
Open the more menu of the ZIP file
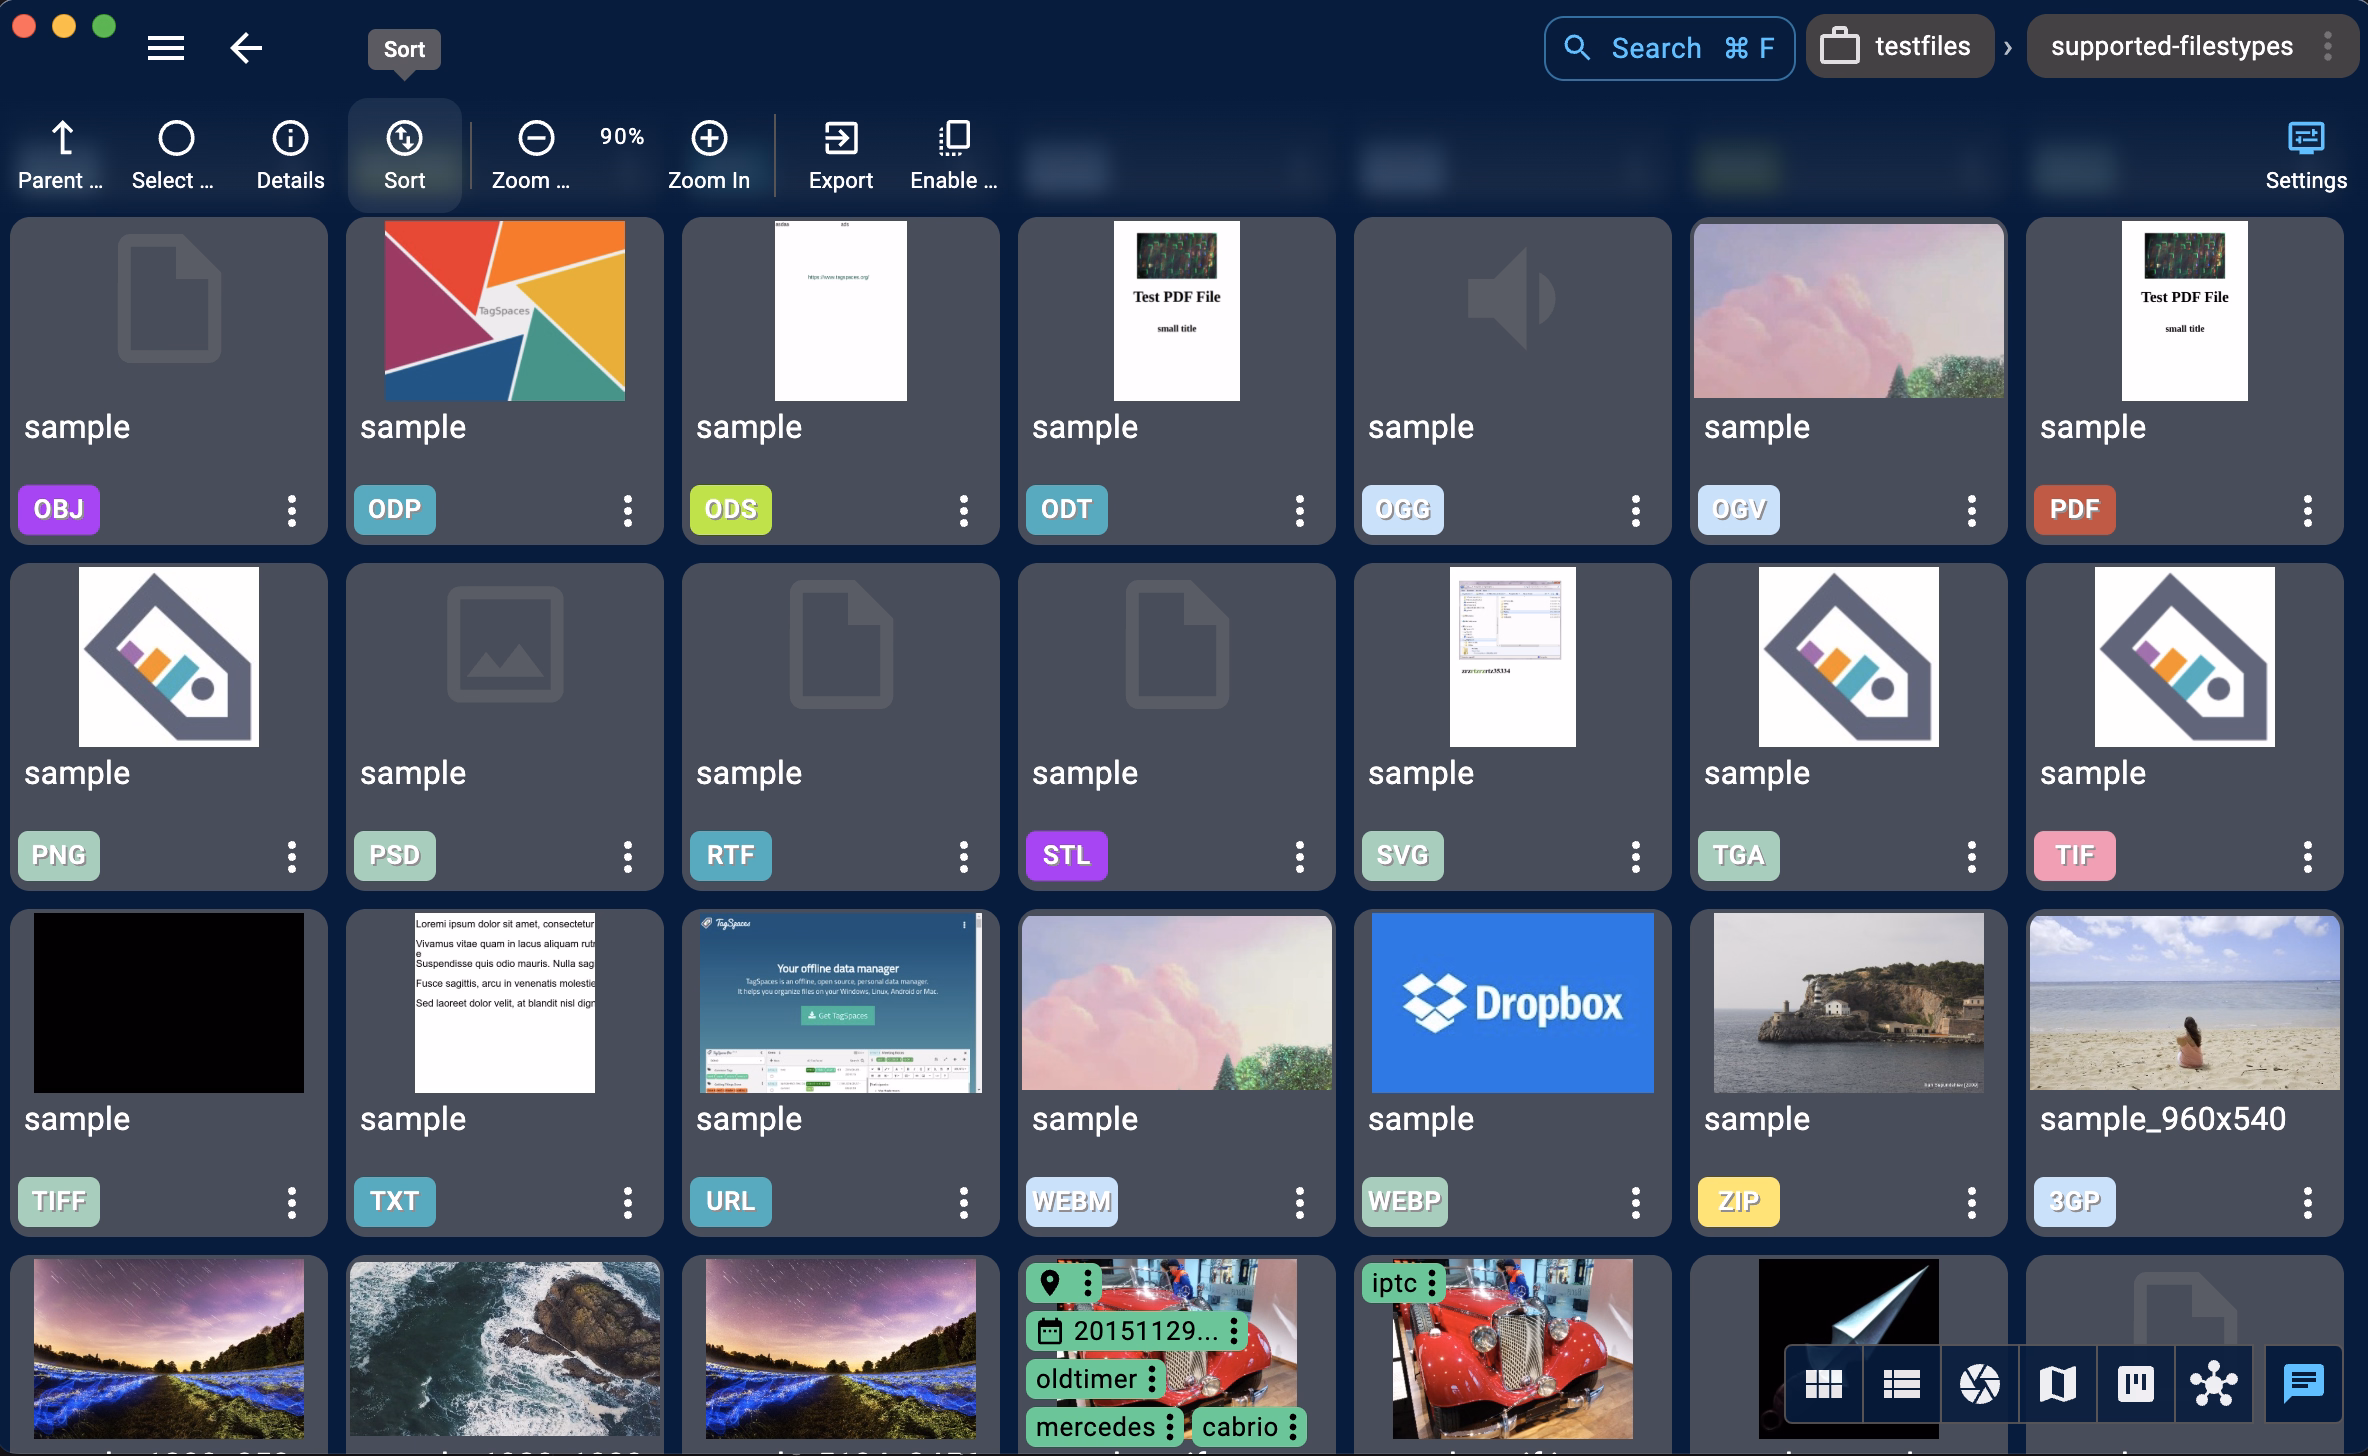(x=1972, y=1202)
